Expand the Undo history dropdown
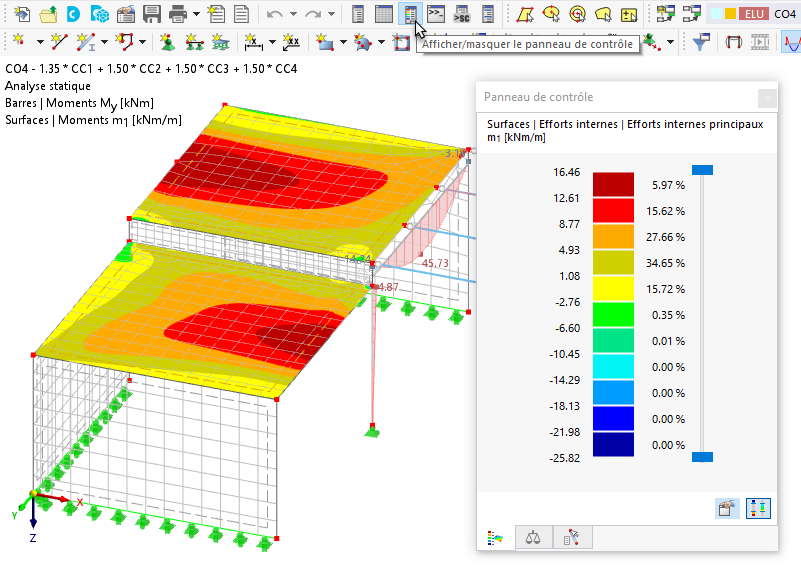Screen dimensions: 801x568 point(293,14)
